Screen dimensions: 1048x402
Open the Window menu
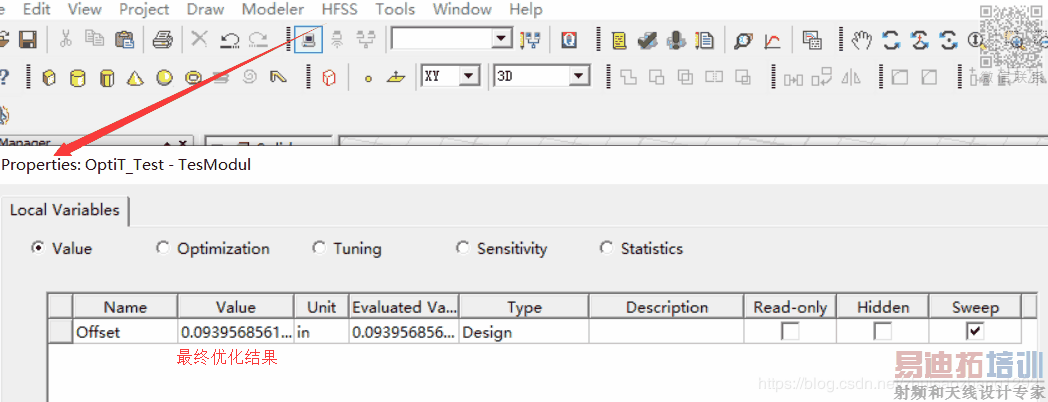click(x=462, y=9)
